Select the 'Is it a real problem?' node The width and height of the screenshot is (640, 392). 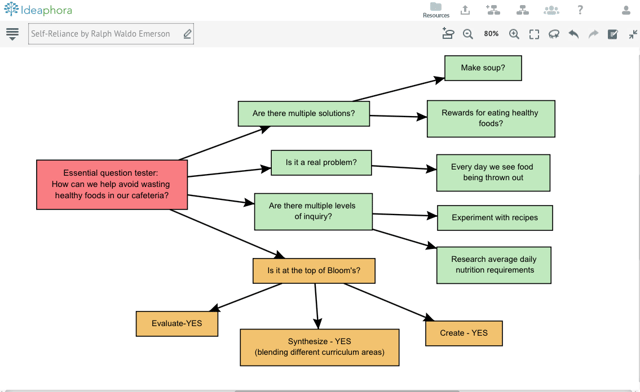click(321, 163)
